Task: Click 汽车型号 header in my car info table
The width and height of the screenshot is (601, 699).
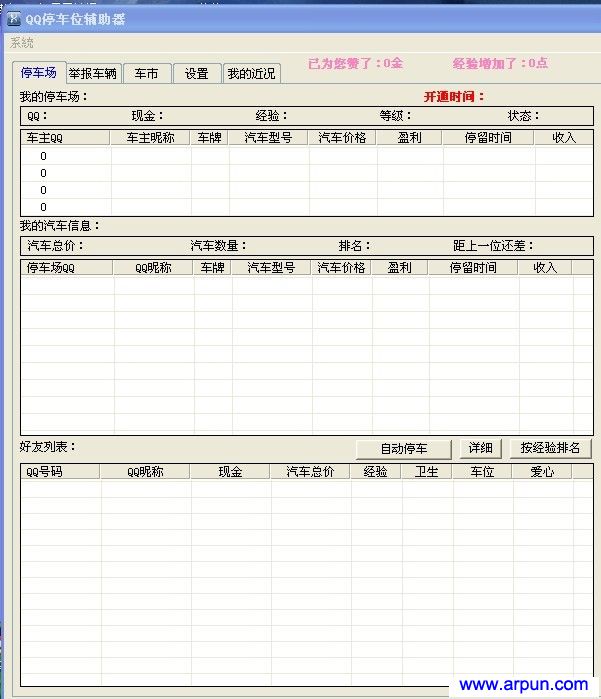Action: point(271,267)
